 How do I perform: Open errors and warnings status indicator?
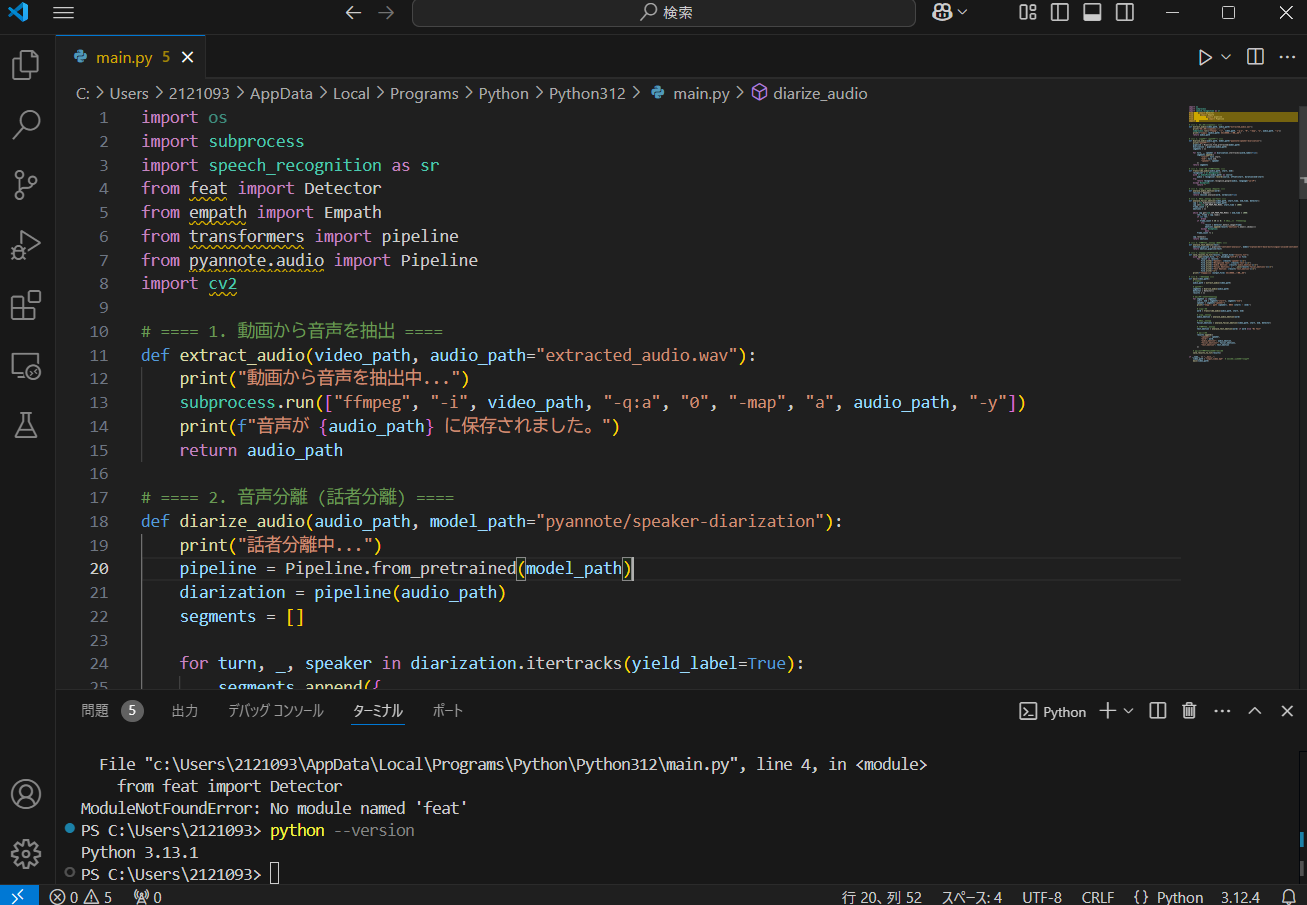81,897
